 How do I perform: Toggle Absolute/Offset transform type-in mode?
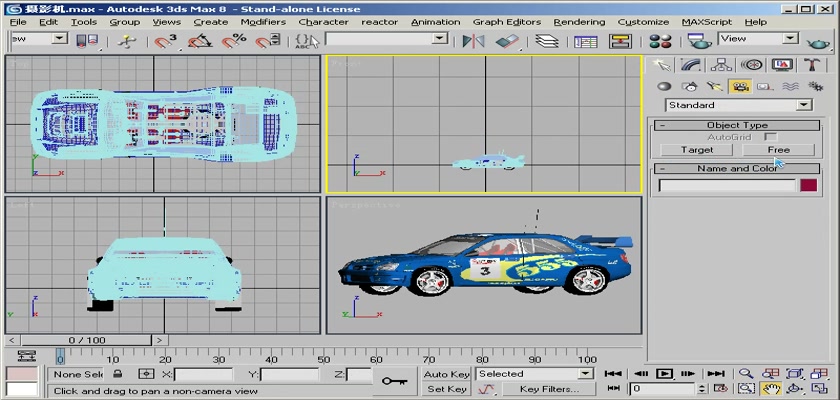pos(146,374)
